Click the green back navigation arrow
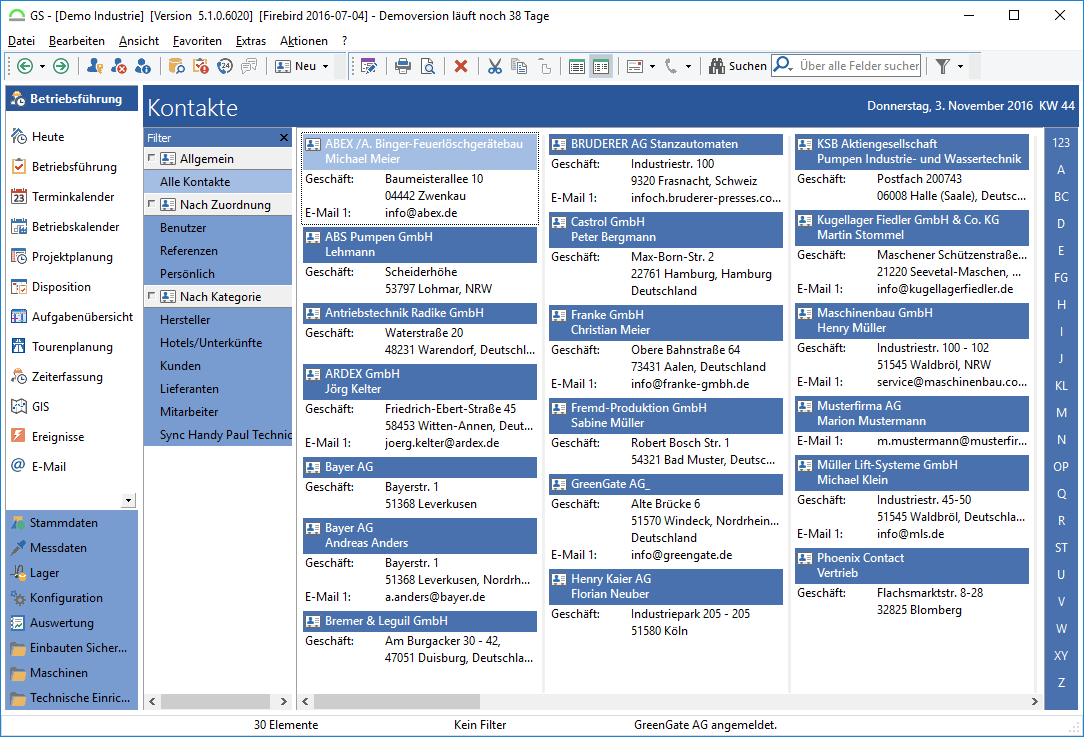The height and width of the screenshot is (737, 1084). [x=25, y=66]
